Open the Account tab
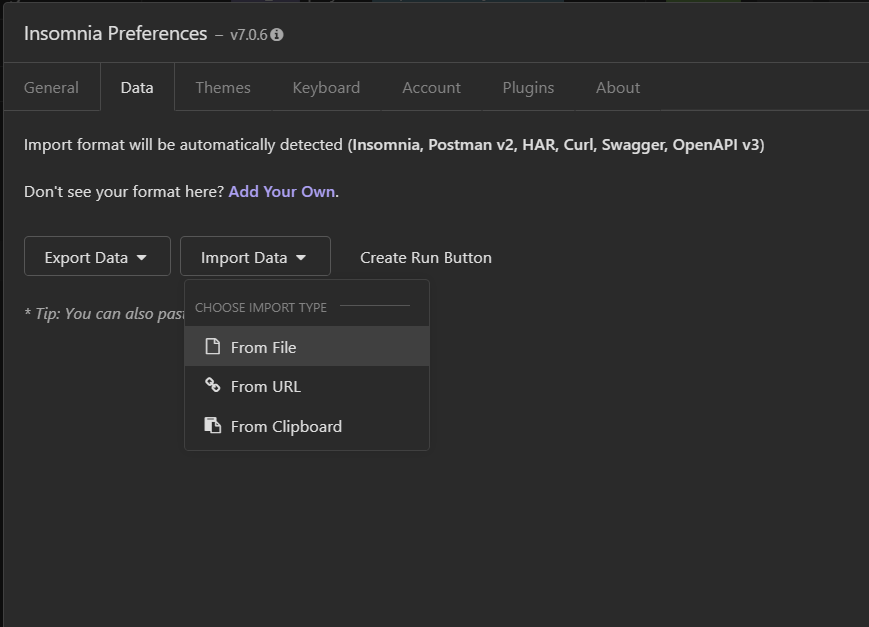 click(431, 88)
